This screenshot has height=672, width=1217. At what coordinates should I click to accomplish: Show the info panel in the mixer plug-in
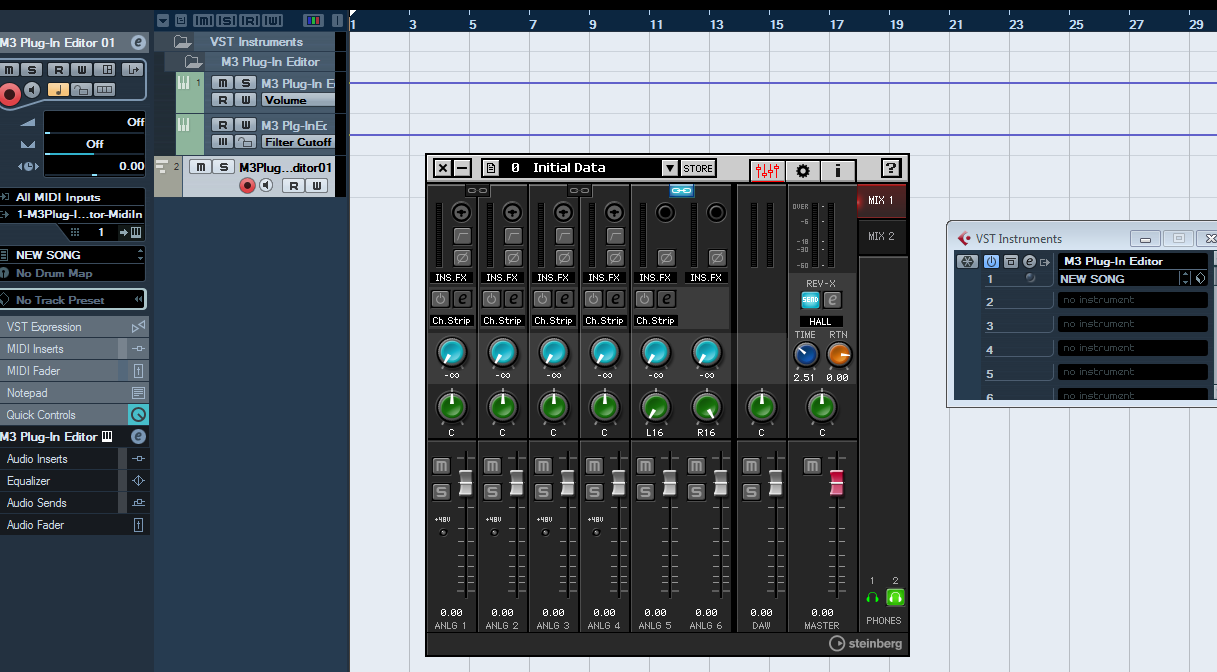837,169
